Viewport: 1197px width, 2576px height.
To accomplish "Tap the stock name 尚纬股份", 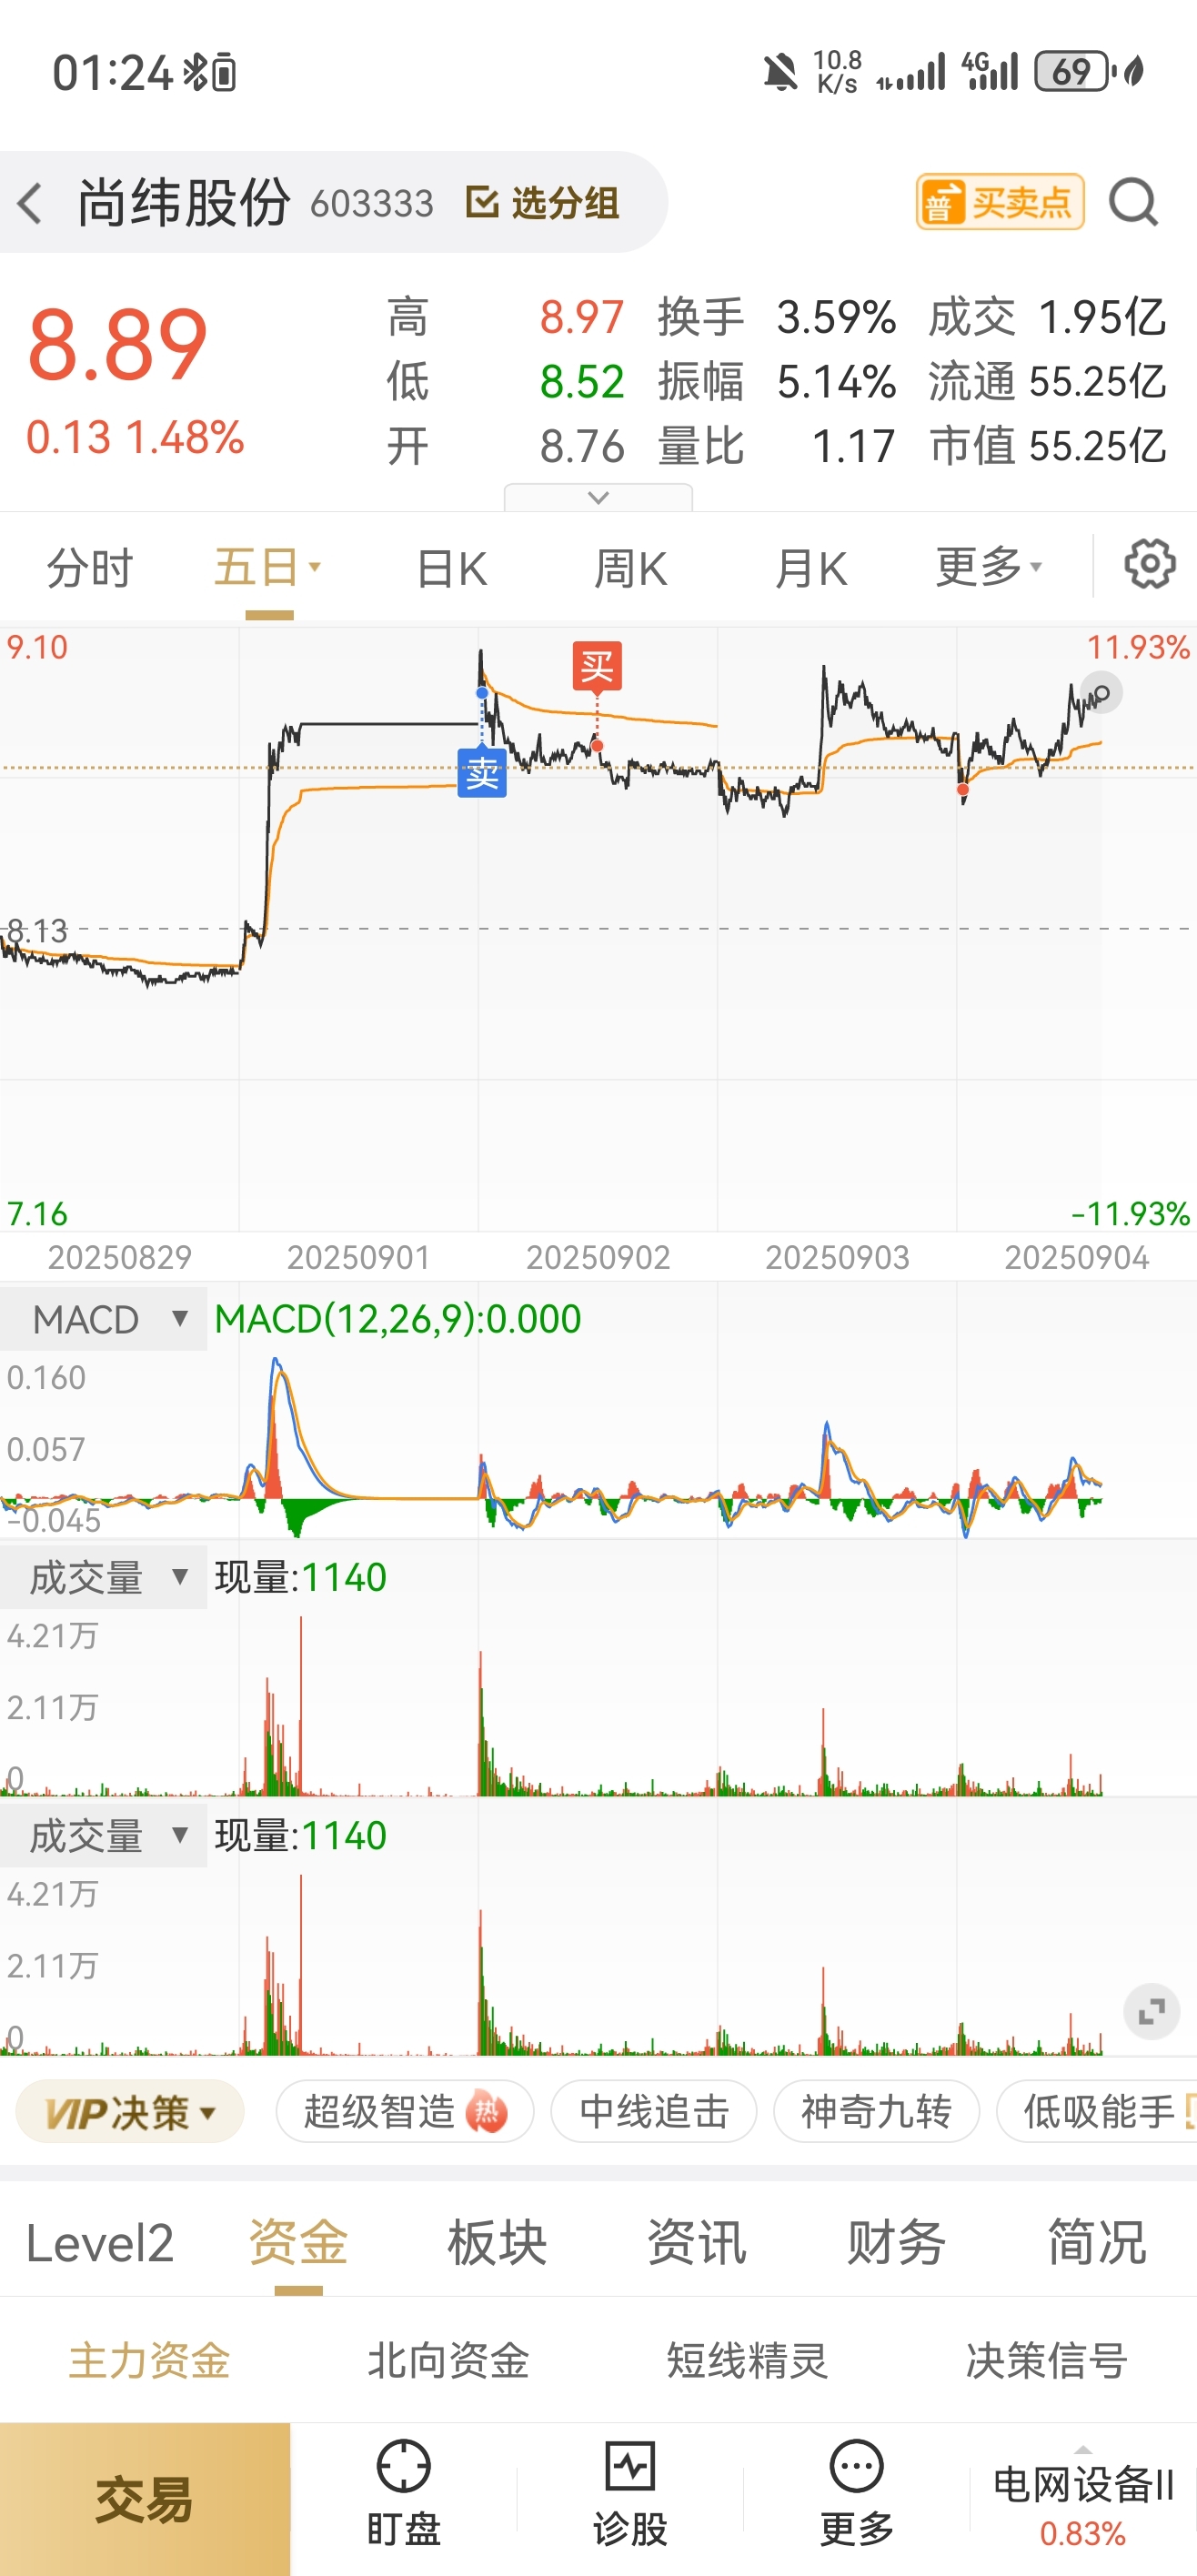I will [x=184, y=203].
